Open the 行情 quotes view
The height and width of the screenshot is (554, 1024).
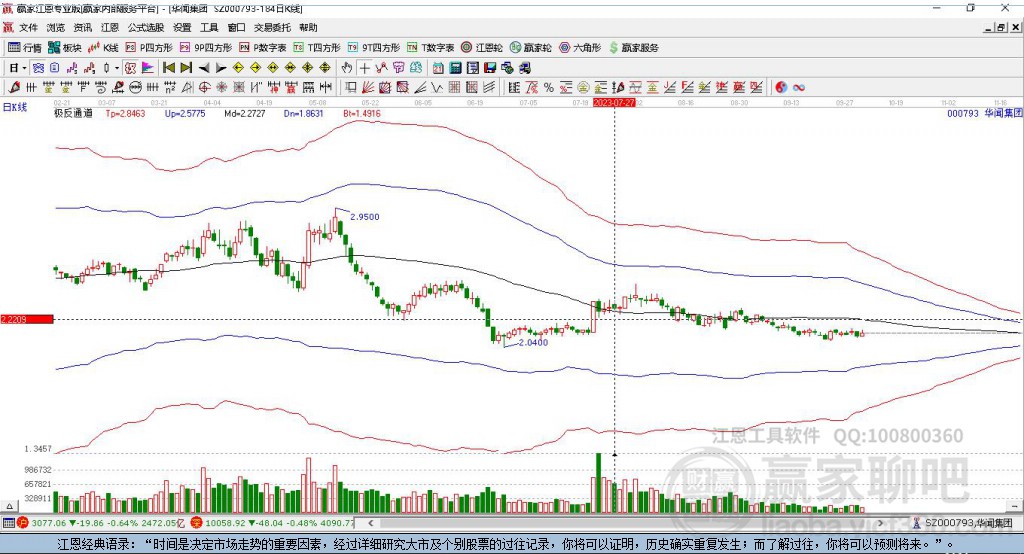coord(24,48)
